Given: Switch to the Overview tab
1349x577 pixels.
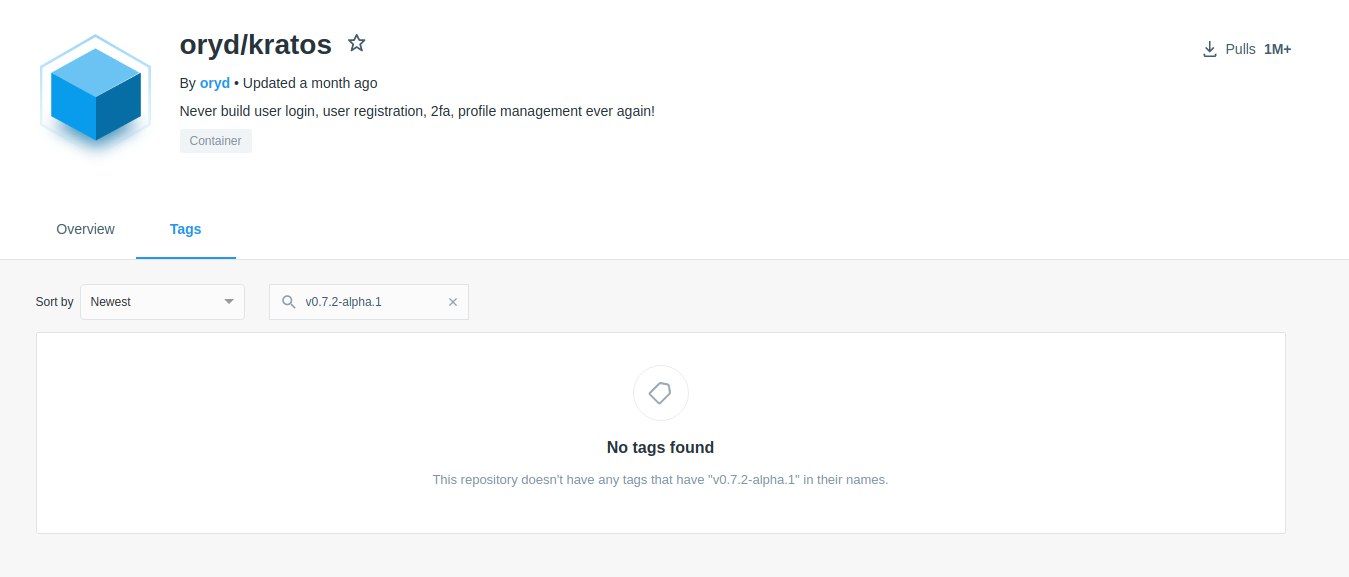Looking at the screenshot, I should coord(85,229).
